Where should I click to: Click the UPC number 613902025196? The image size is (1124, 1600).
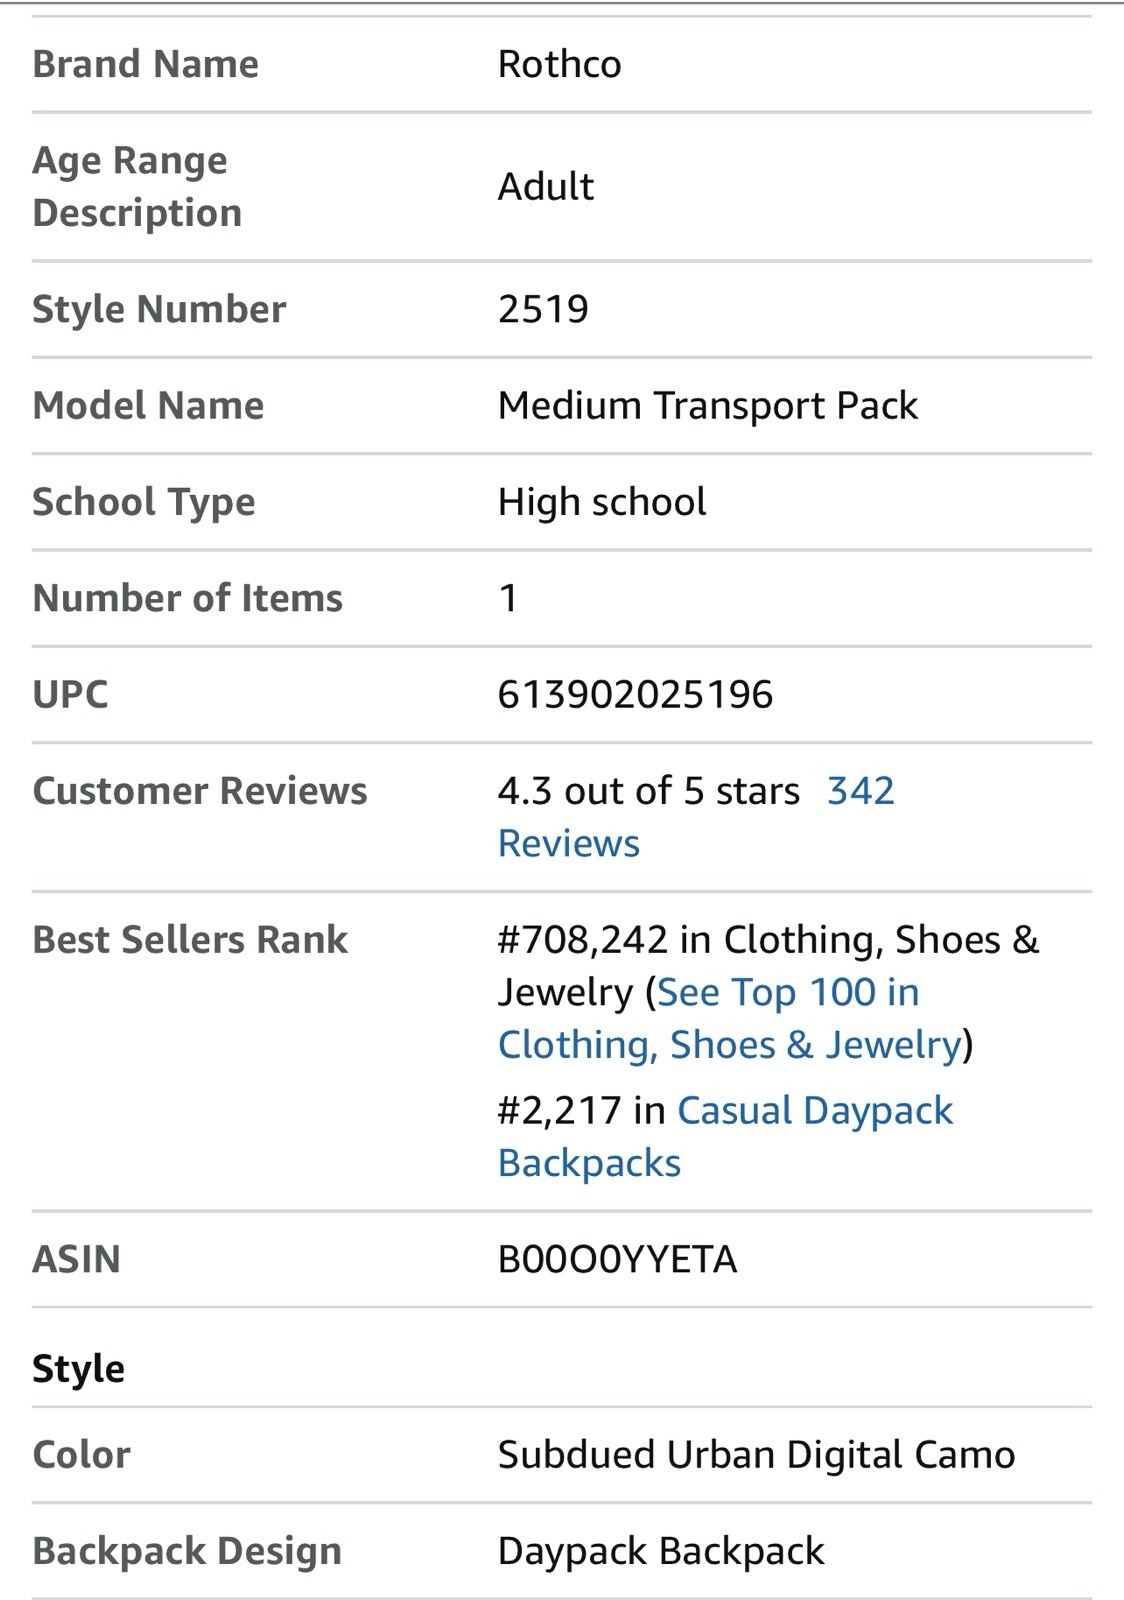point(636,694)
